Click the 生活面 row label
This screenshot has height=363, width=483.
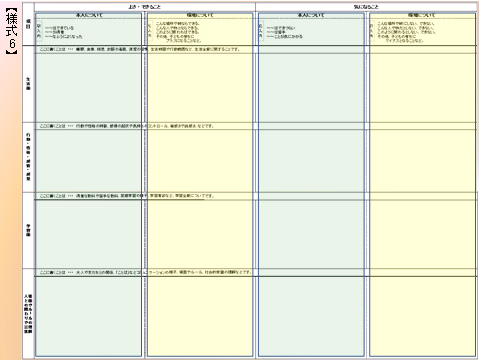click(28, 84)
